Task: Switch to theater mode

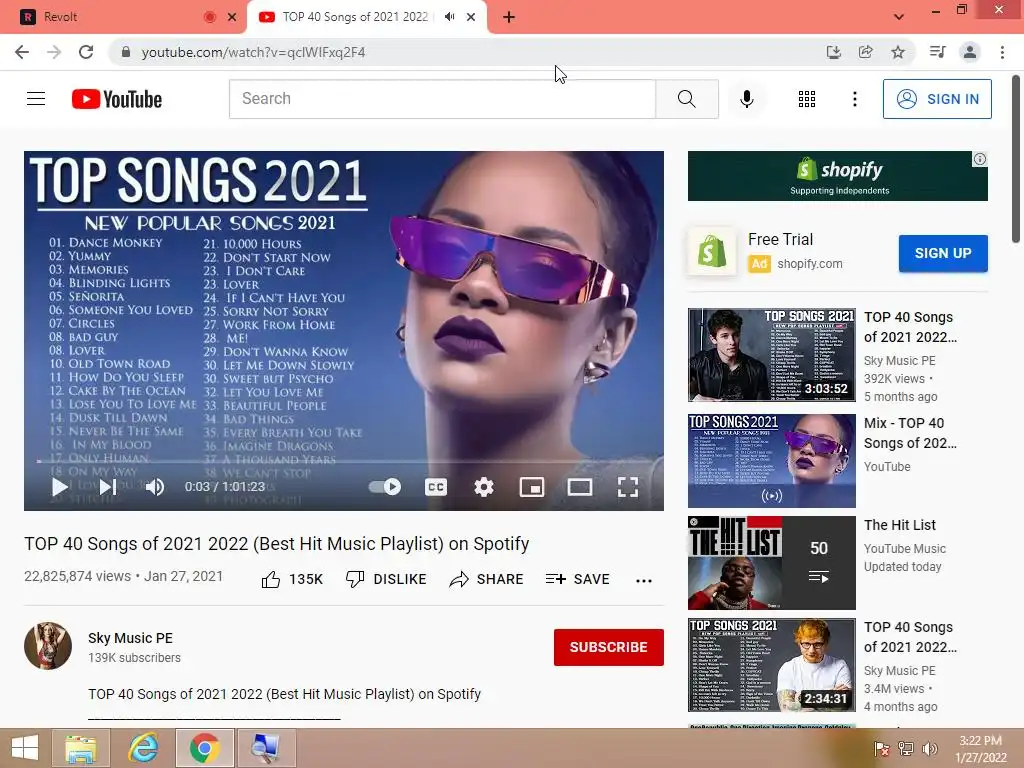Action: [x=579, y=487]
